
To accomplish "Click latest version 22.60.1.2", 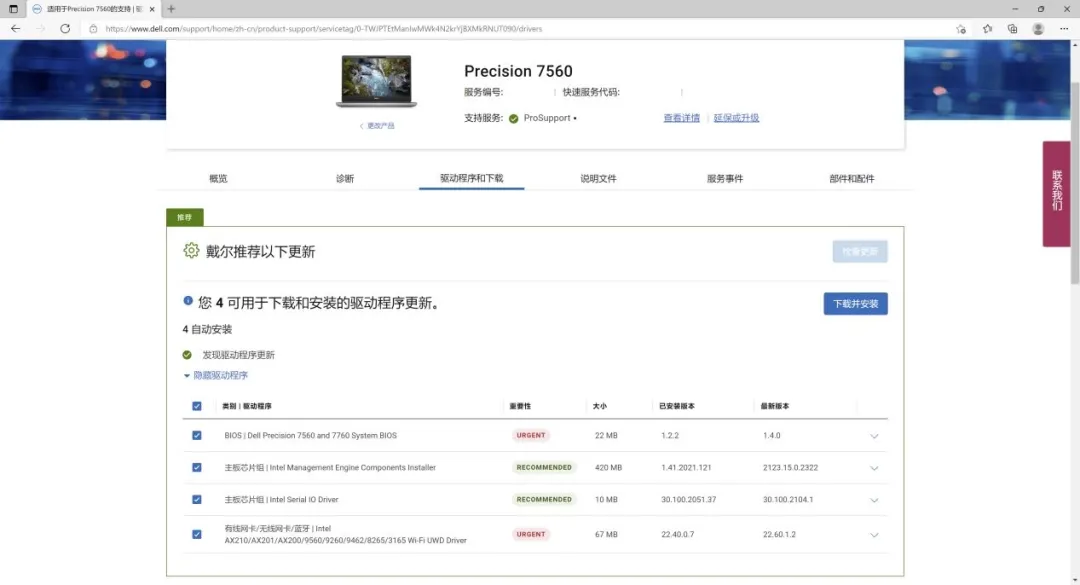I will (779, 534).
